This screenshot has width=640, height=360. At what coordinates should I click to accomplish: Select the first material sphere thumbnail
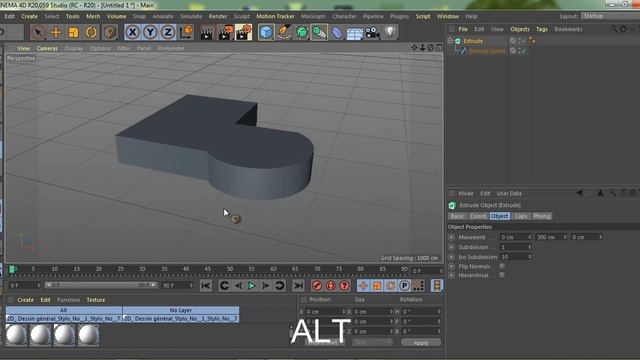(x=17, y=335)
